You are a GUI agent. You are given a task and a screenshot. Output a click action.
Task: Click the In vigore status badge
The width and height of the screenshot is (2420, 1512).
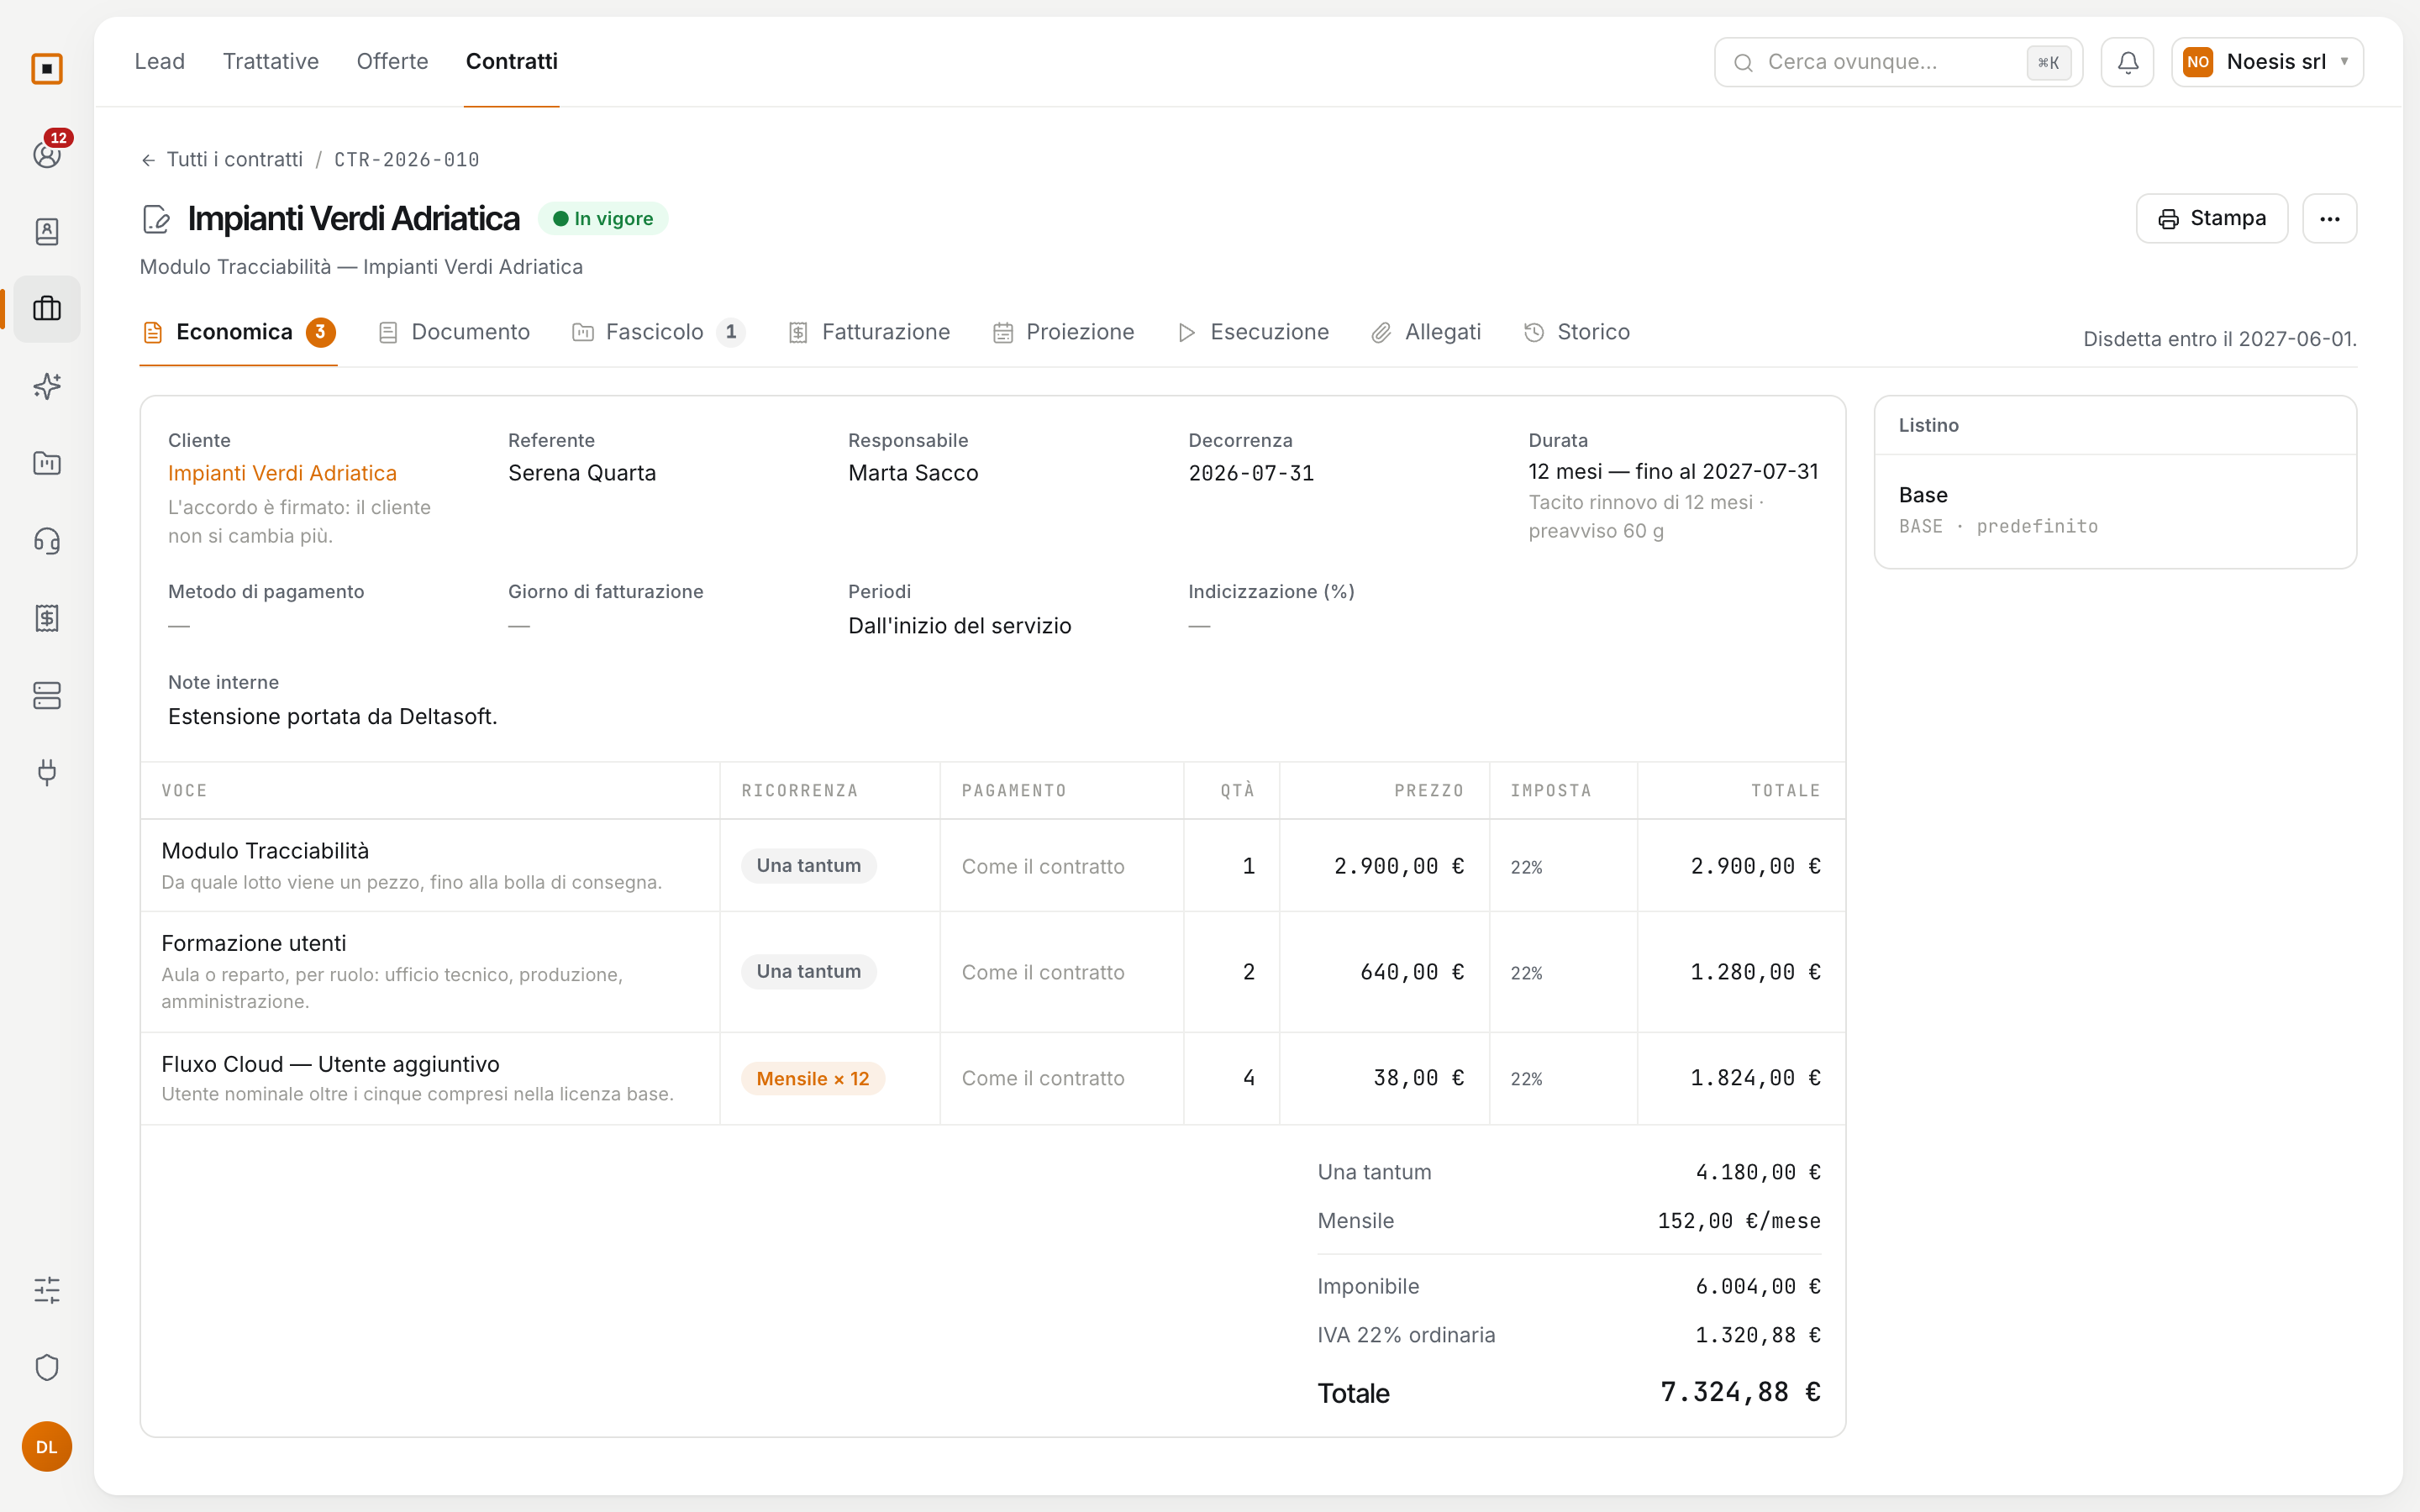point(603,219)
